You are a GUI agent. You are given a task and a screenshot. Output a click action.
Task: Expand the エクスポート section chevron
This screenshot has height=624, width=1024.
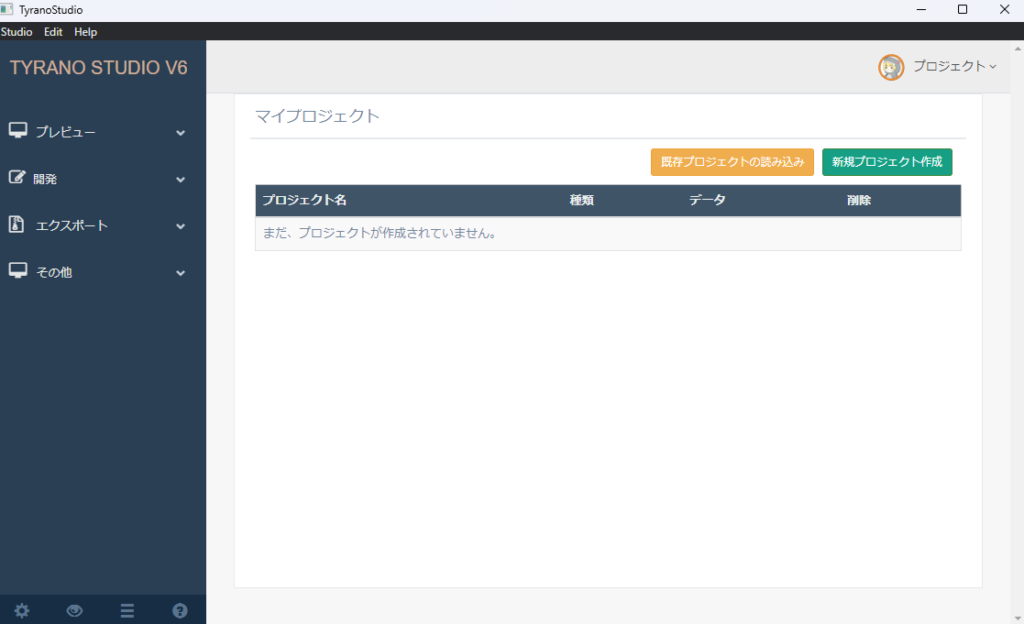(181, 226)
